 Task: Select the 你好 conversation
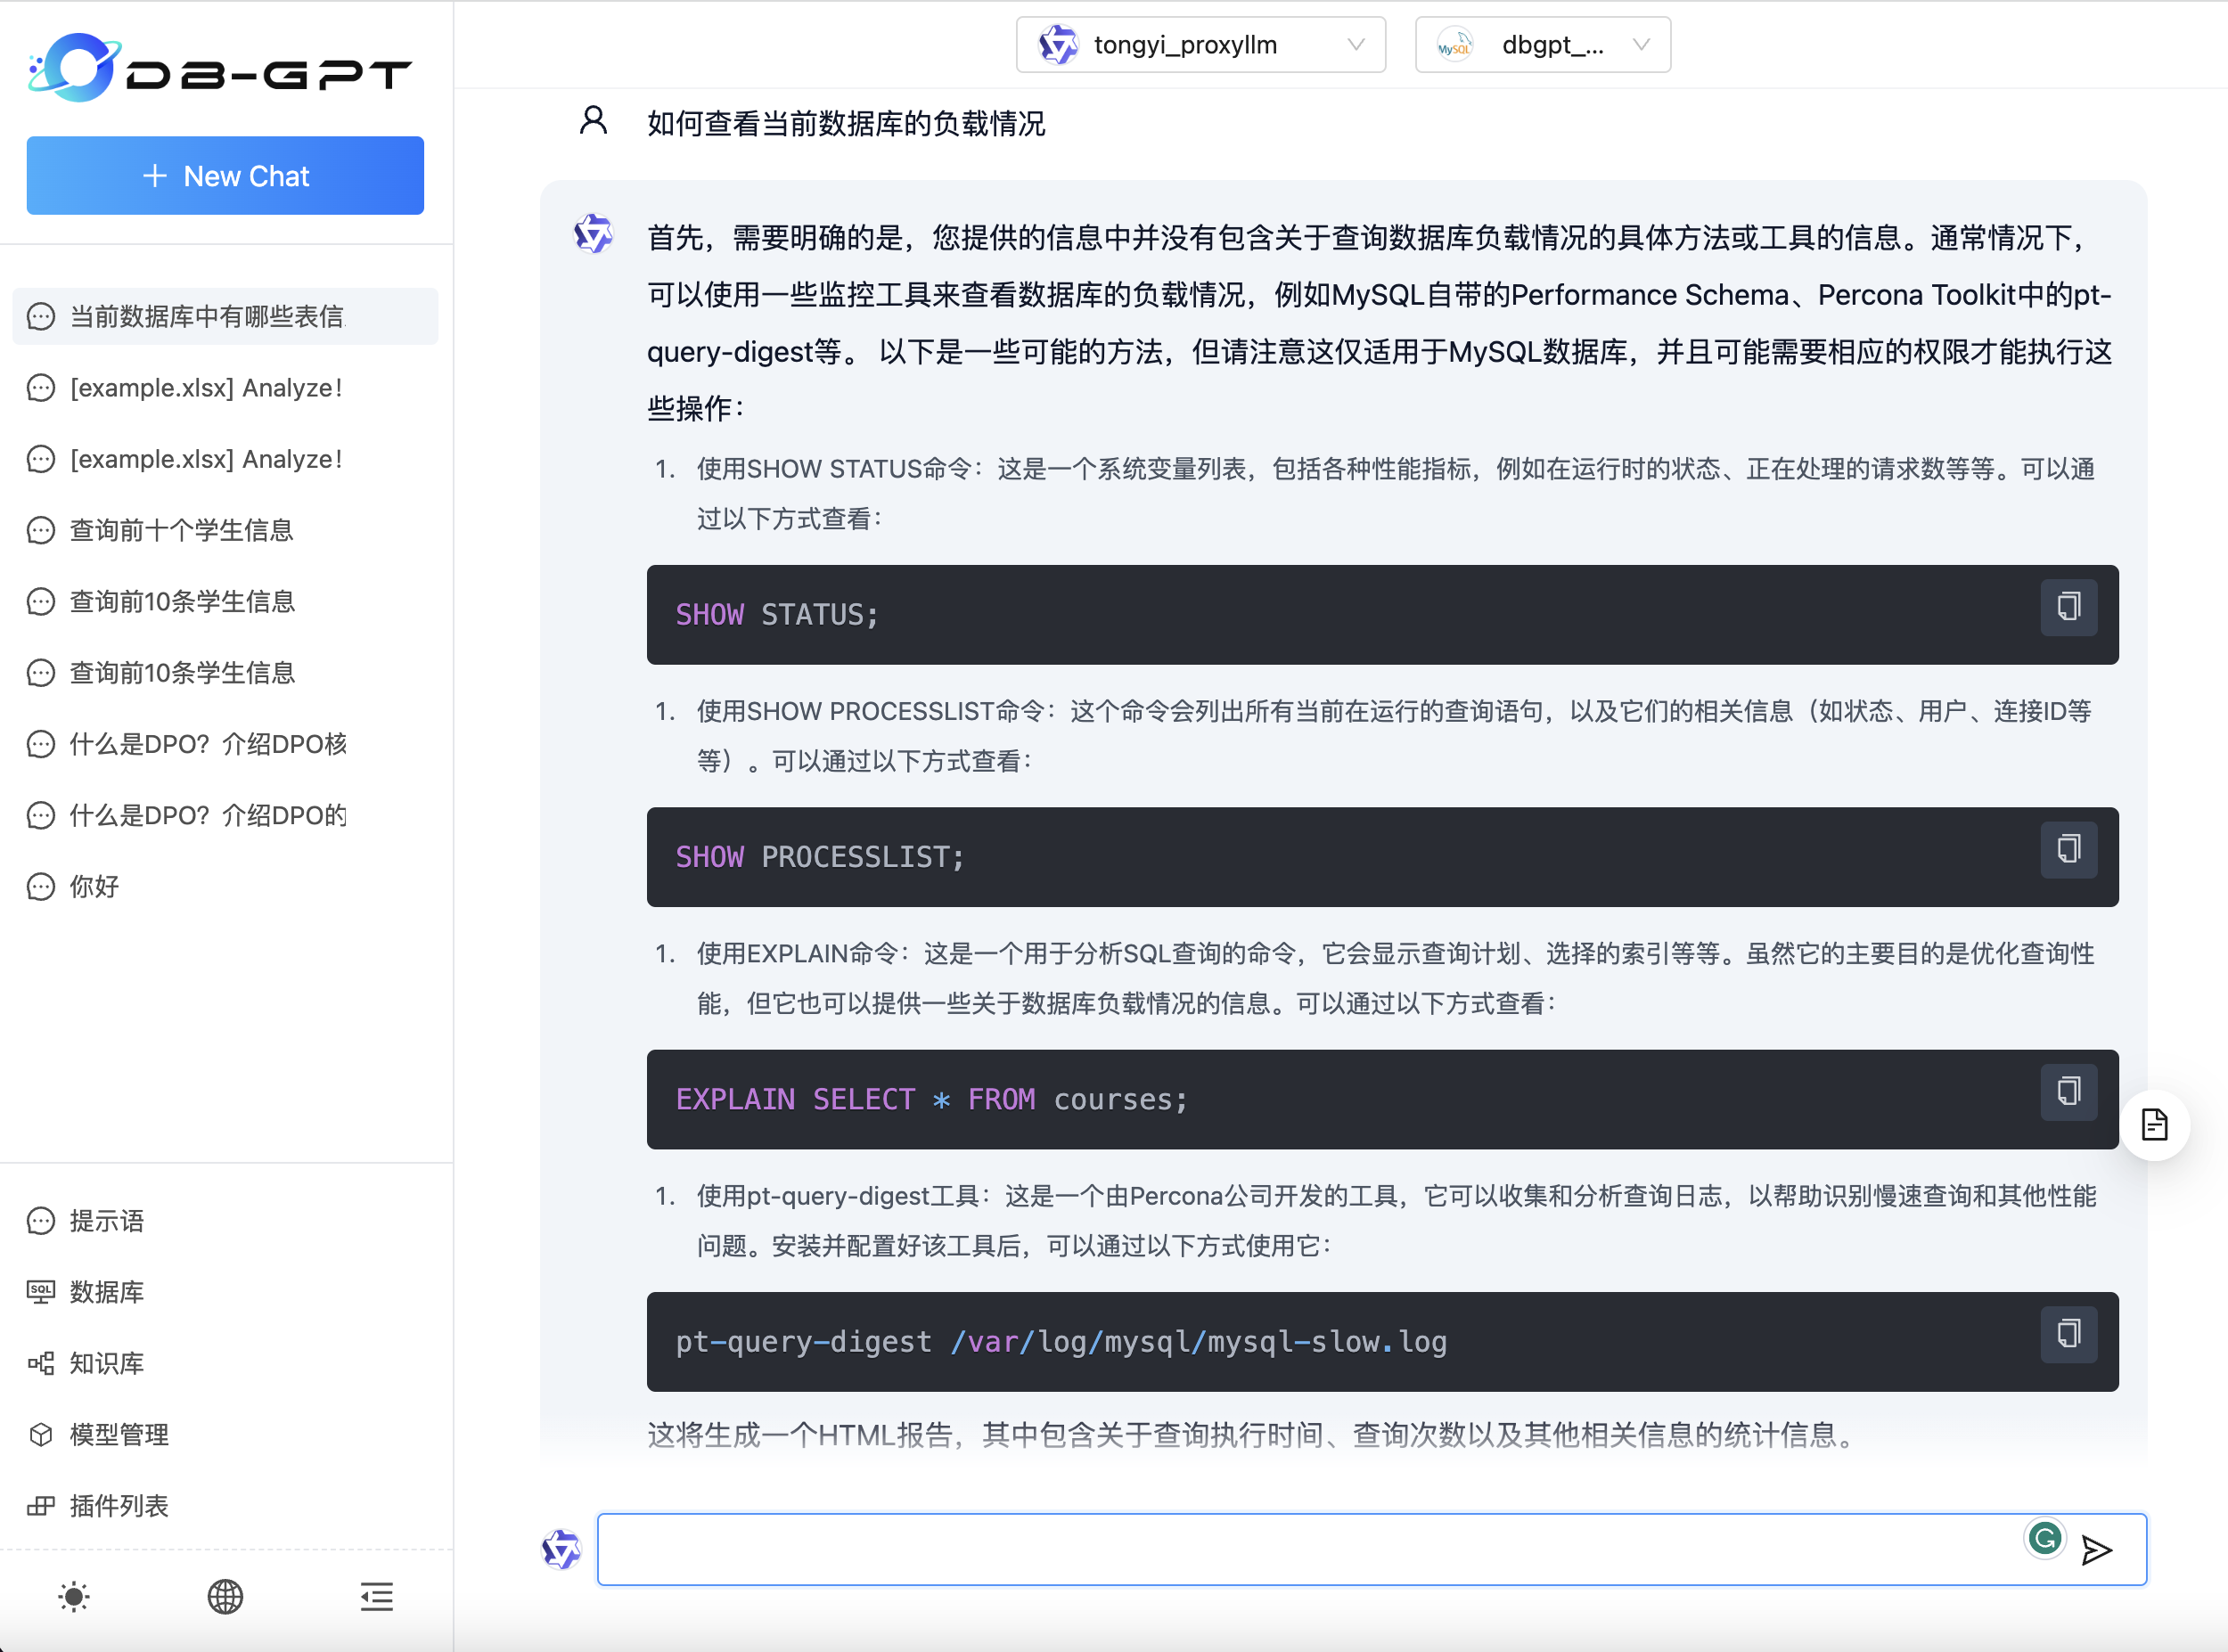(94, 887)
